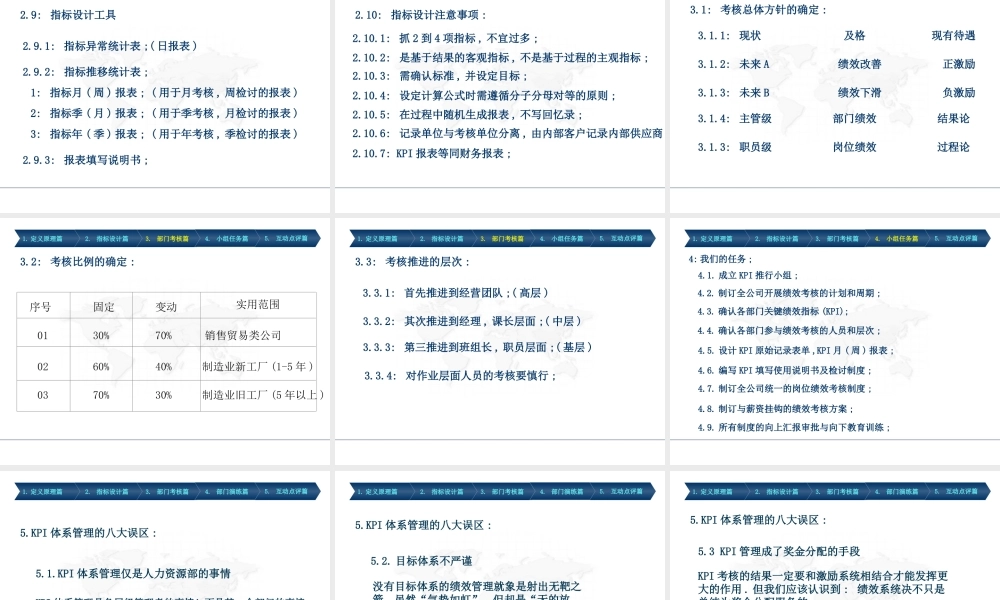Switch to "指标设计篇" tab on bottom-left slide
Image resolution: width=1000 pixels, height=600 pixels.
click(105, 491)
